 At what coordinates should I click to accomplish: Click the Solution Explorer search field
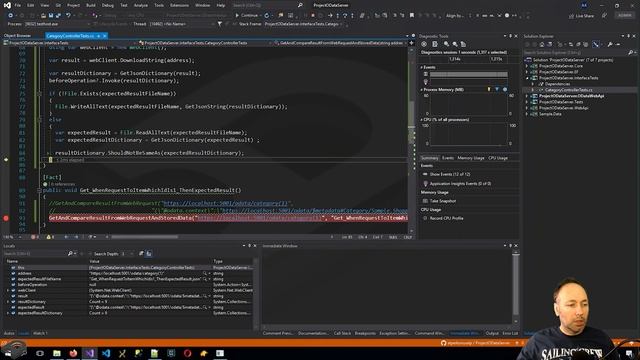(x=576, y=53)
